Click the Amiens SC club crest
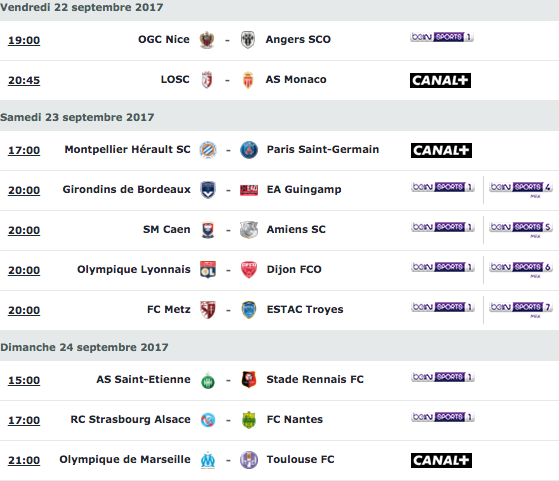This screenshot has height=481, width=559. click(249, 230)
